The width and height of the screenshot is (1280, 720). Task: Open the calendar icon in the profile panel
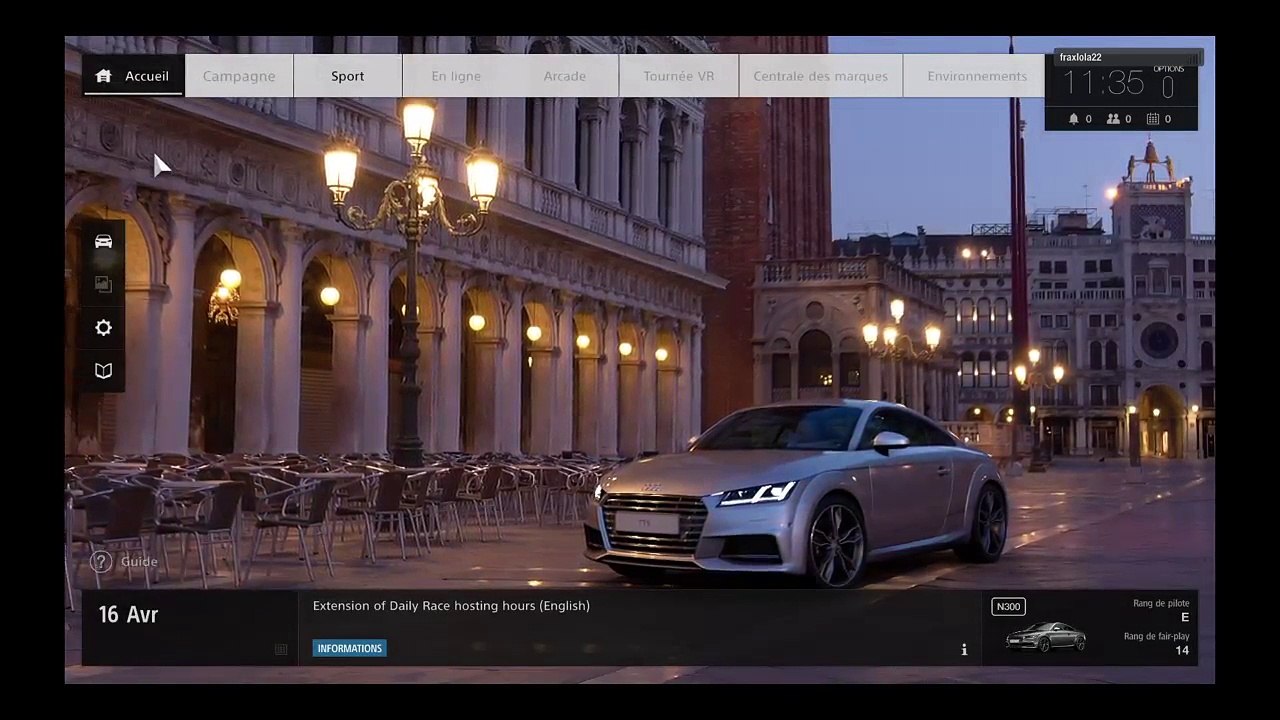click(x=1153, y=119)
